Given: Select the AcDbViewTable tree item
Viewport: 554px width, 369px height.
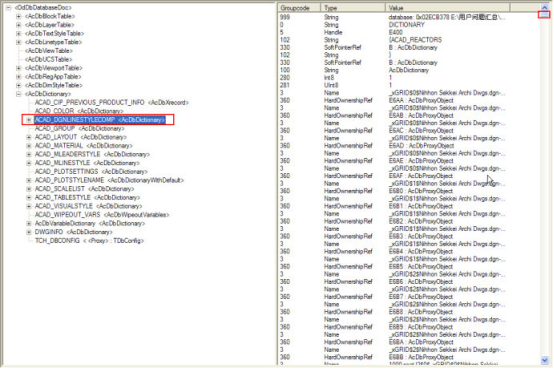Looking at the screenshot, I should [49, 51].
